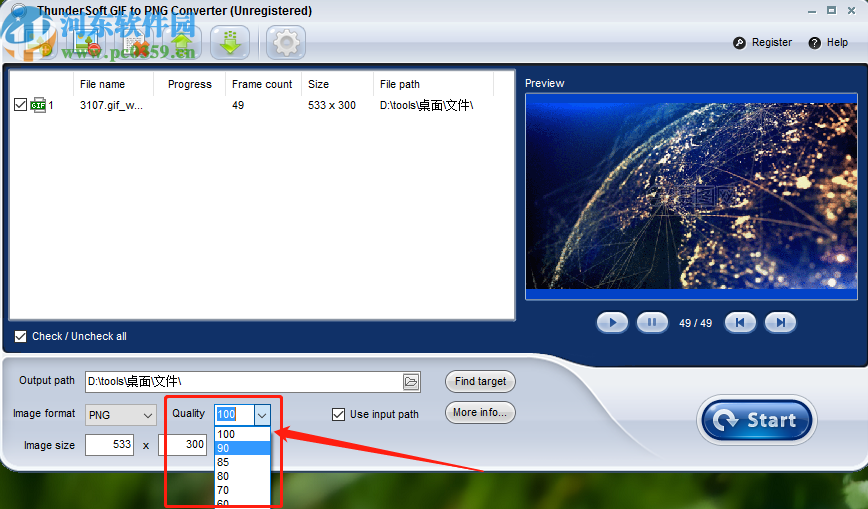
Task: Click the Output path text field
Action: (x=244, y=382)
